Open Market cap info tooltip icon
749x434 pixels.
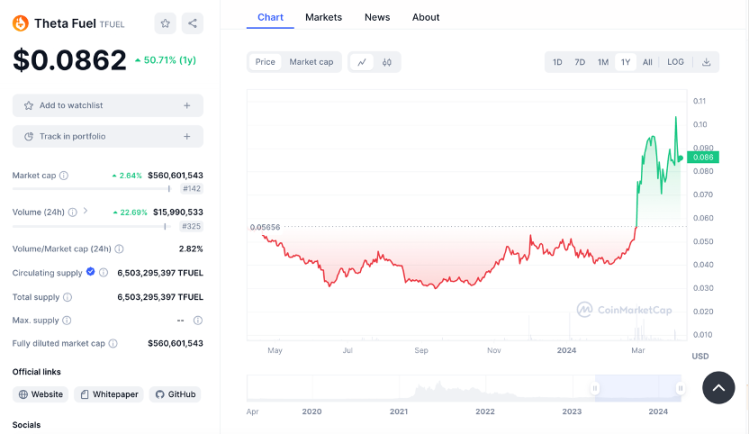(64, 176)
